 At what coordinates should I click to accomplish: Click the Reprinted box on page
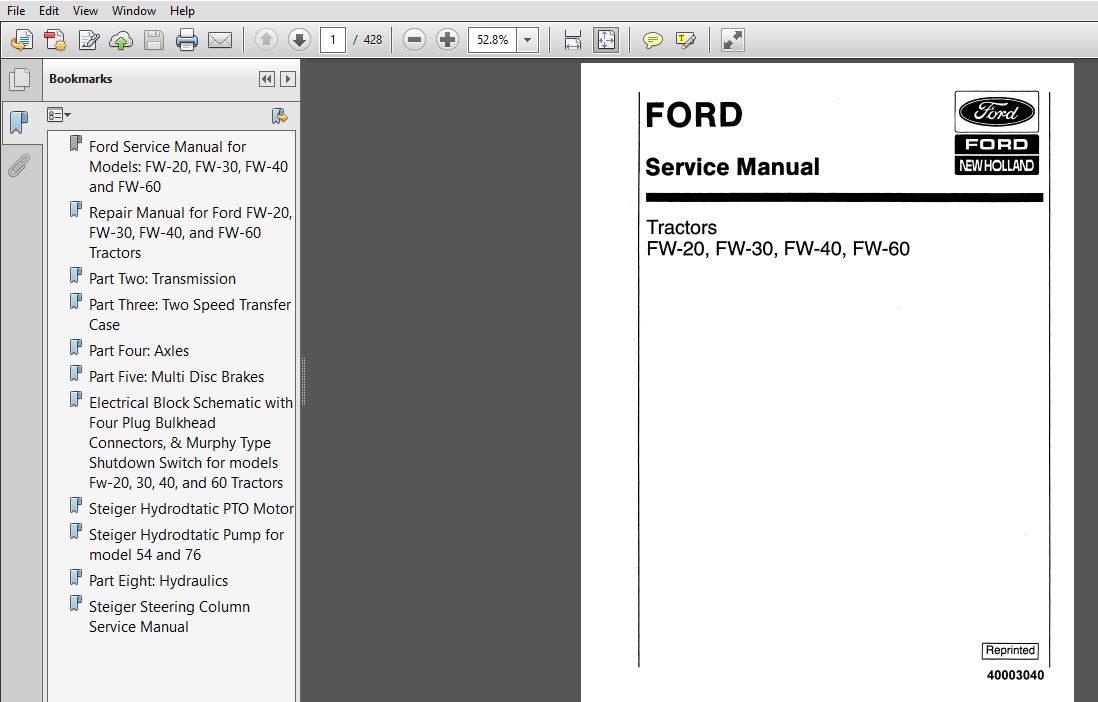1010,651
